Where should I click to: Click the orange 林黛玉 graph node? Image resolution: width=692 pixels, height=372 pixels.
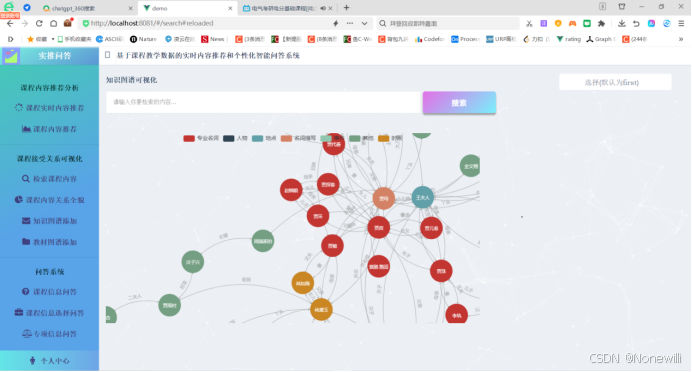[321, 310]
